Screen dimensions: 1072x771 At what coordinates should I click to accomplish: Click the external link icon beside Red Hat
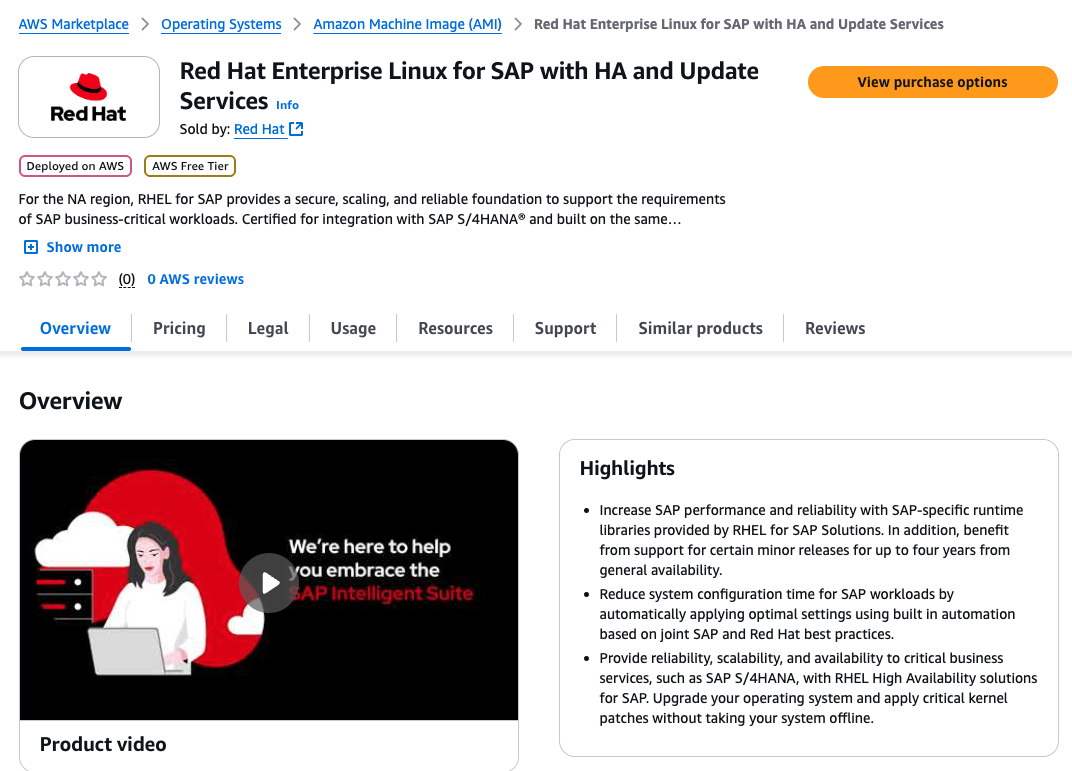(296, 128)
